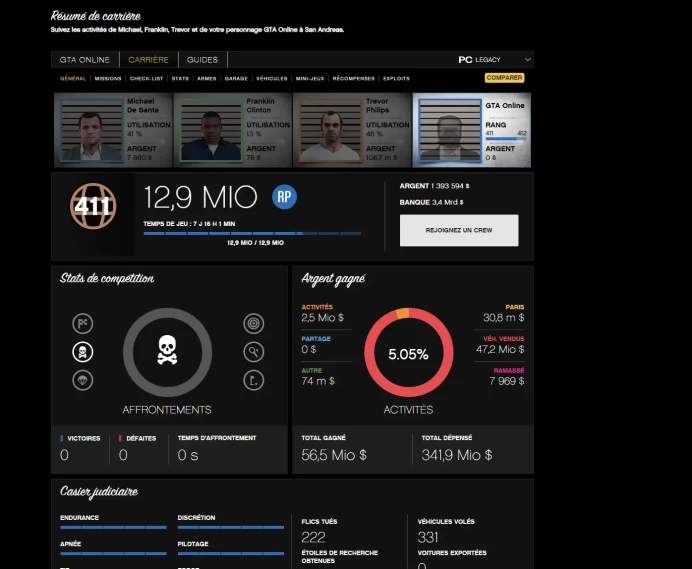692x569 pixels.
Task: Click the FLICS TUÉS 222 stat
Action: click(320, 530)
